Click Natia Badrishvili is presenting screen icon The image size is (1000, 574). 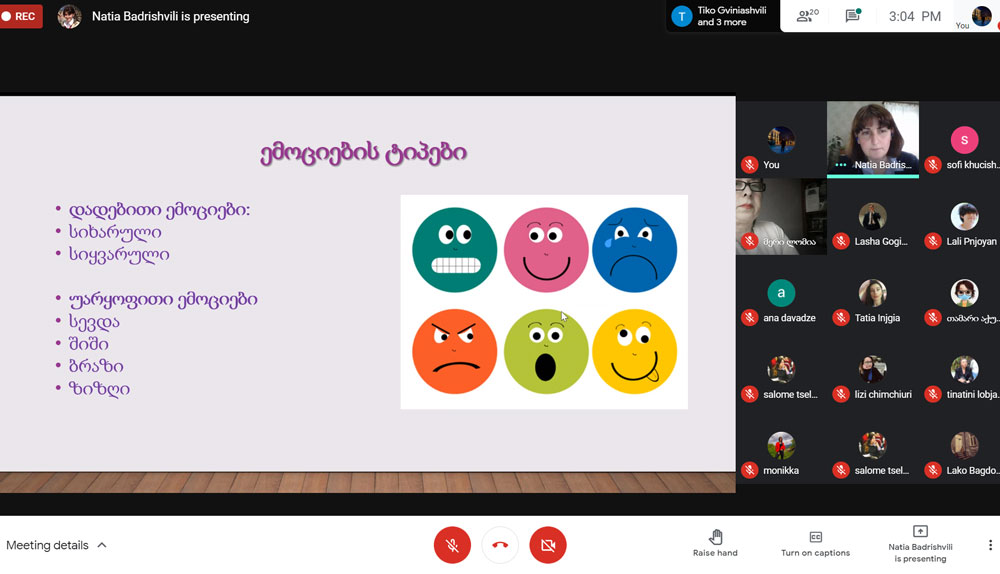[x=920, y=532]
